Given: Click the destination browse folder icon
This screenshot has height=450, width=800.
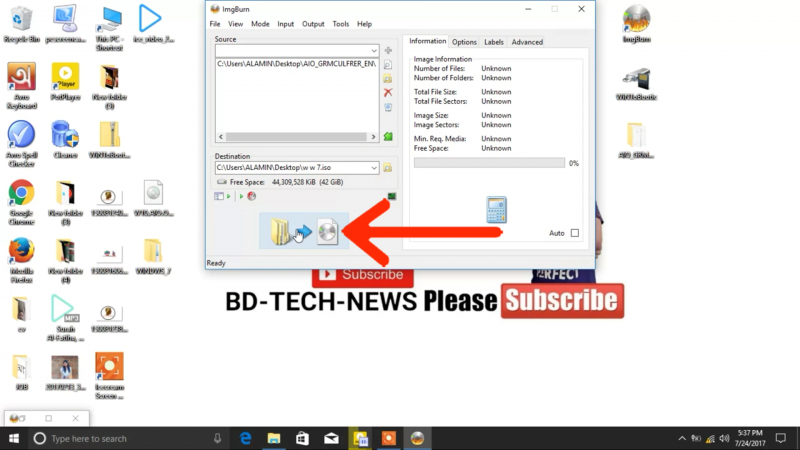Looking at the screenshot, I should pyautogui.click(x=388, y=167).
